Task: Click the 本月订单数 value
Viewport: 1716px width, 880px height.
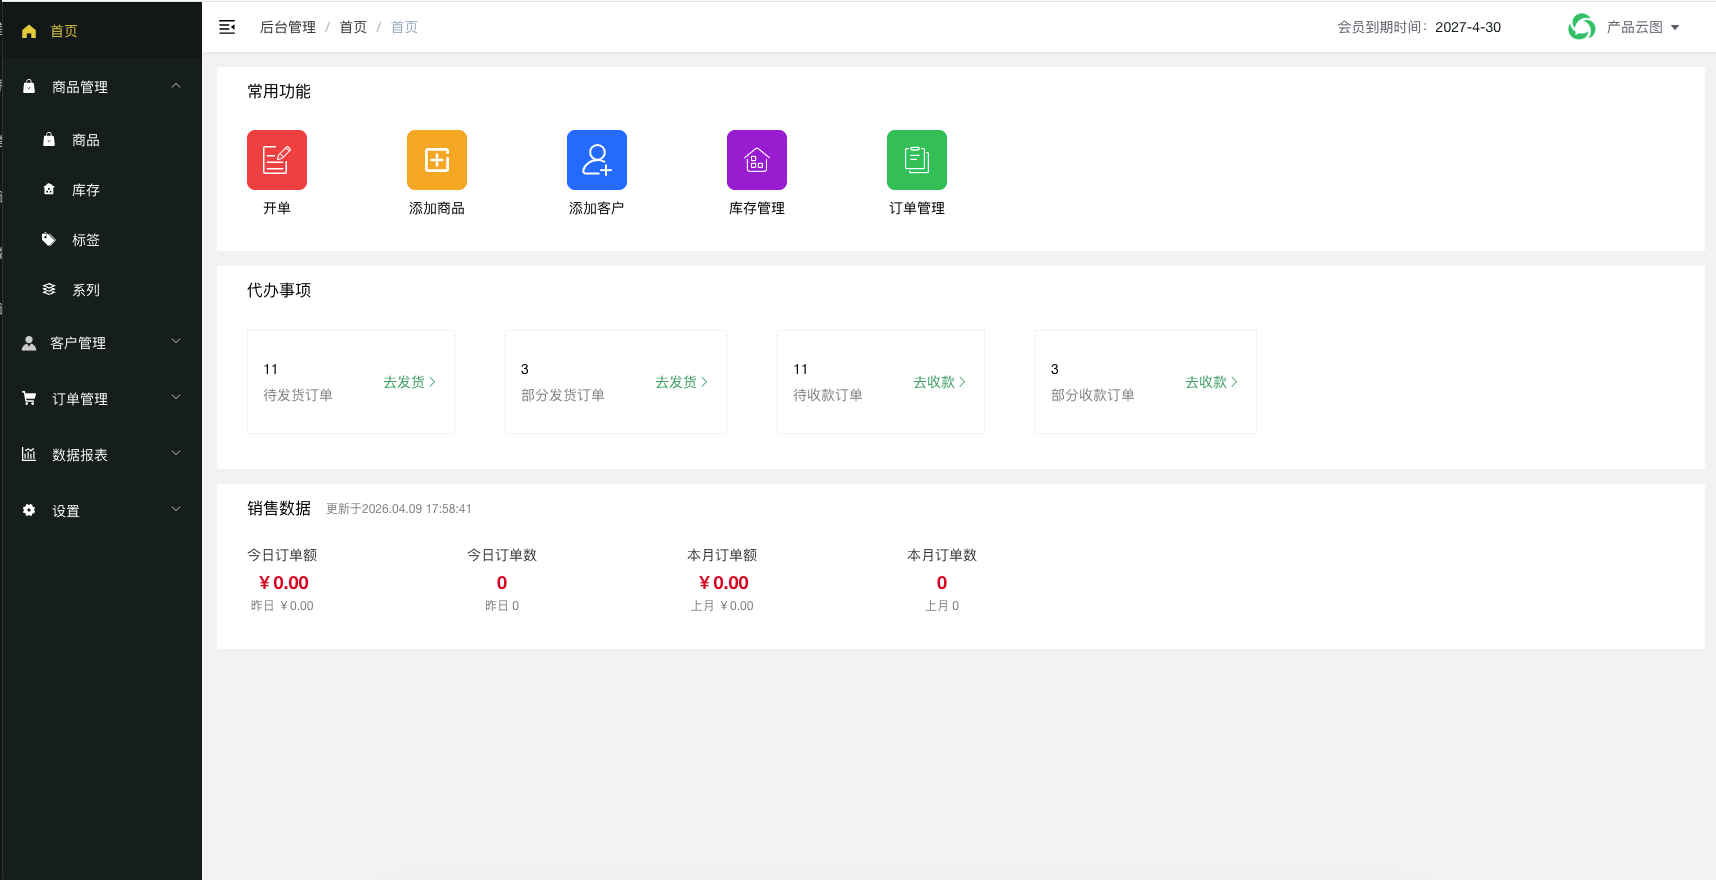Action: (x=942, y=583)
